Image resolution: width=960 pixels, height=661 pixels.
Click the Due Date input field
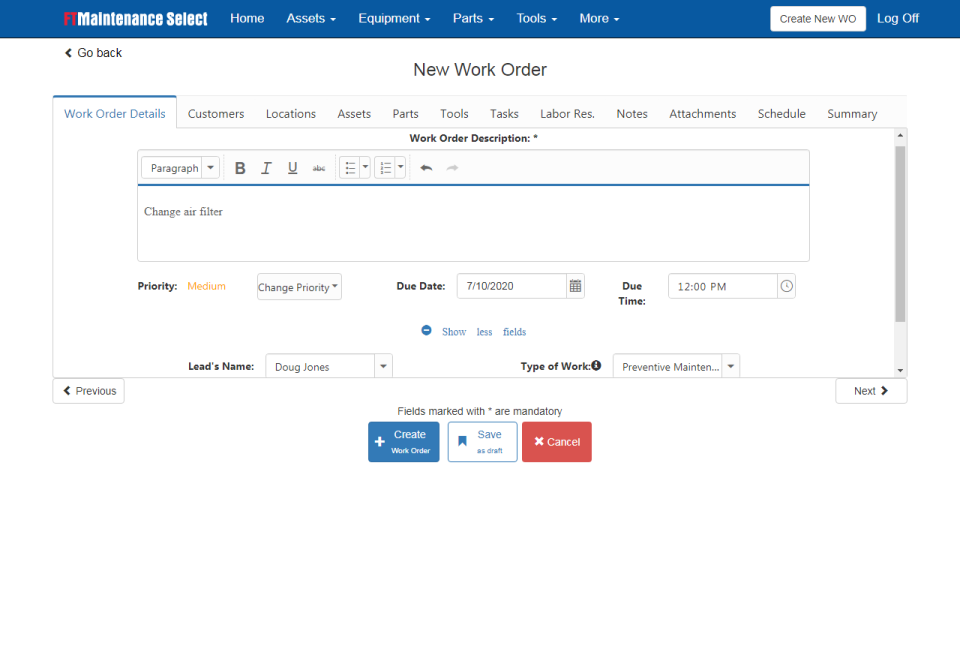click(512, 286)
